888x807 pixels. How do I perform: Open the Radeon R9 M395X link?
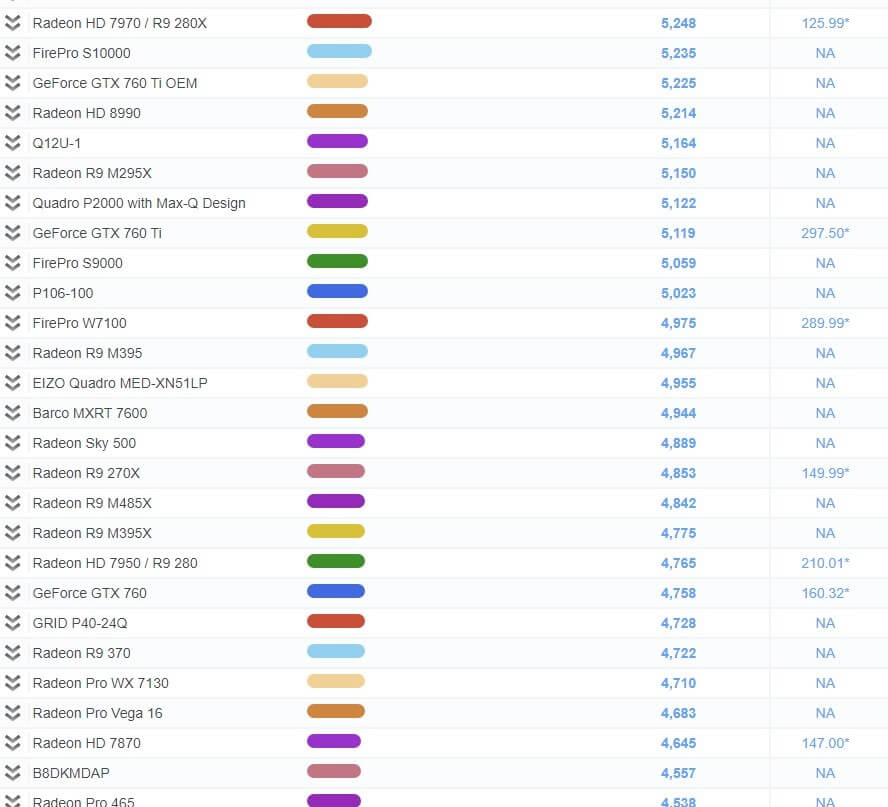[x=92, y=533]
